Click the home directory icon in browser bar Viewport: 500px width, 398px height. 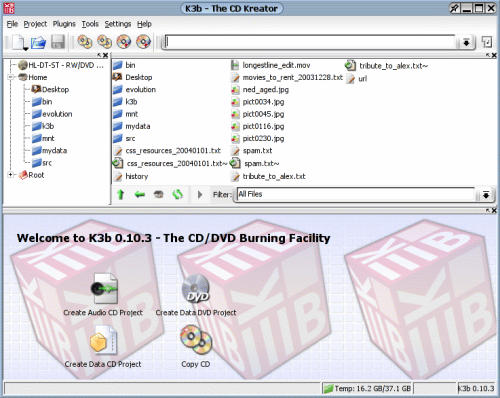click(159, 194)
